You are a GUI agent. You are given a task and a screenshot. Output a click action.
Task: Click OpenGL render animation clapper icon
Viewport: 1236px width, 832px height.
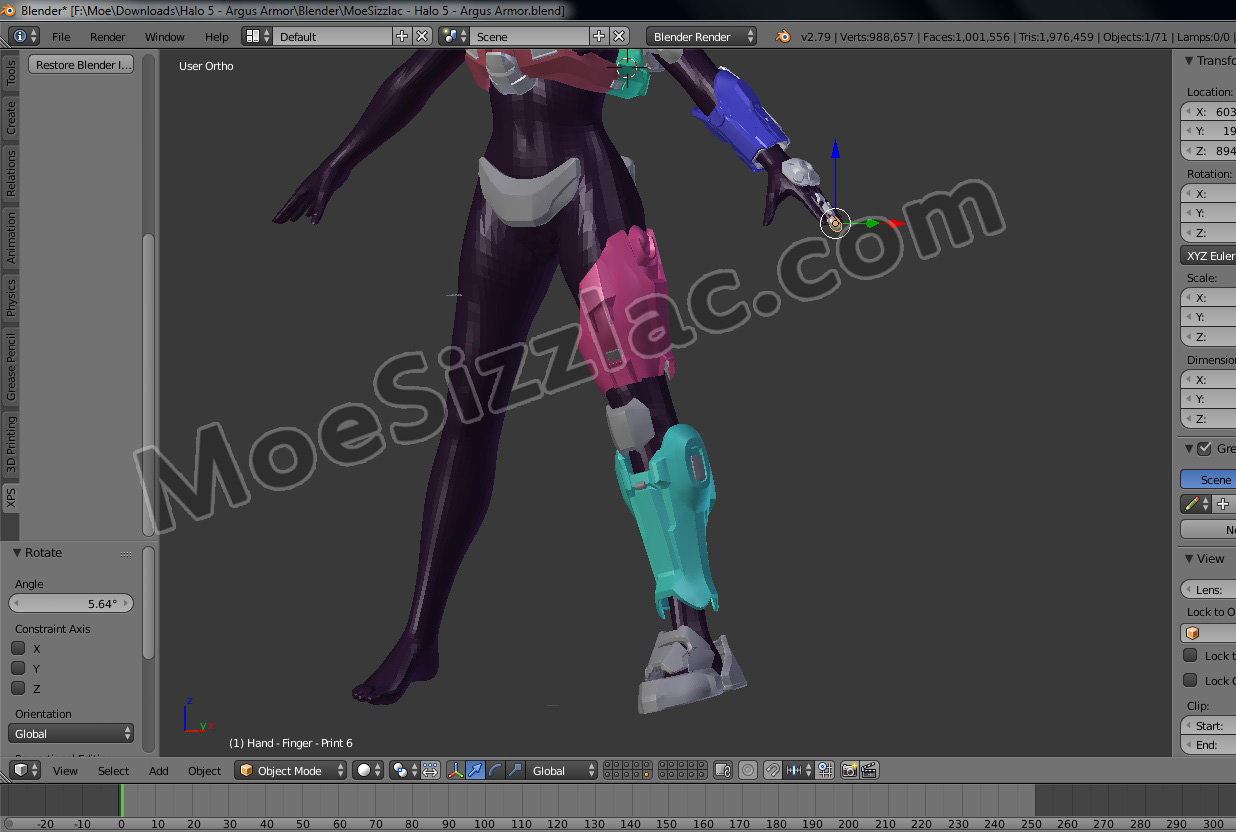point(869,770)
